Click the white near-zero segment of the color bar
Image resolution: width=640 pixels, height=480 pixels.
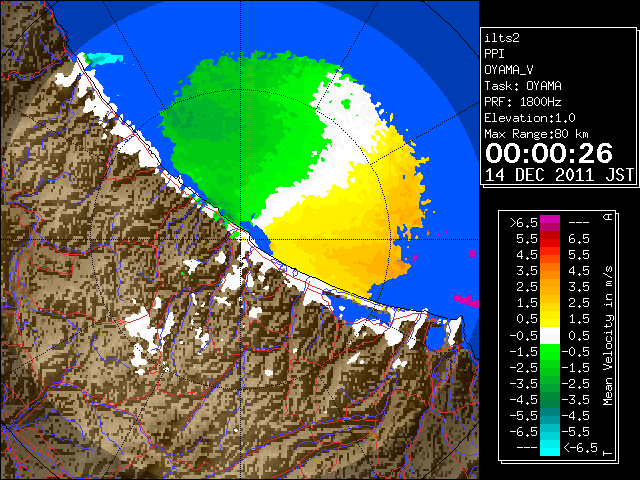550,336
